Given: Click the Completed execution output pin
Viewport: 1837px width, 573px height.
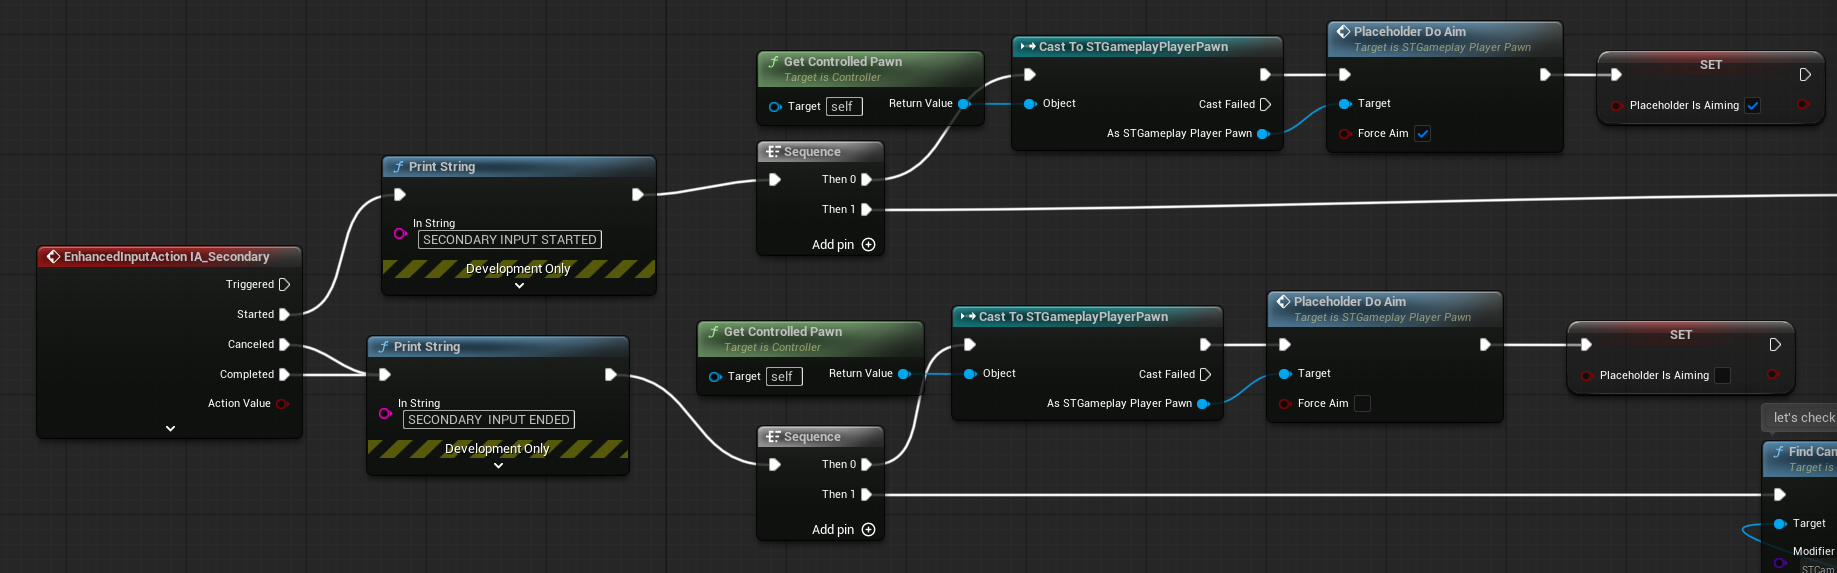Looking at the screenshot, I should (284, 375).
